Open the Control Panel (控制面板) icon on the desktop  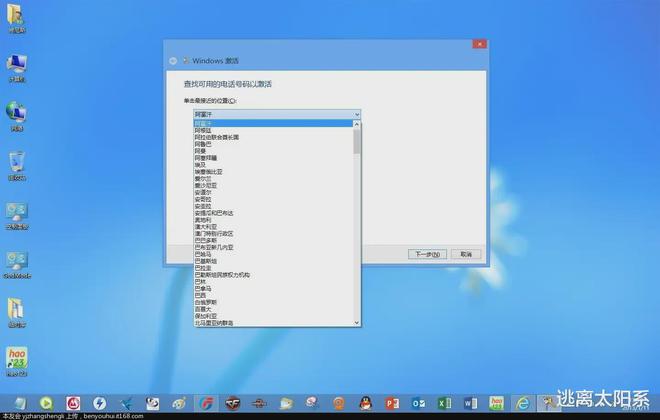pos(16,215)
